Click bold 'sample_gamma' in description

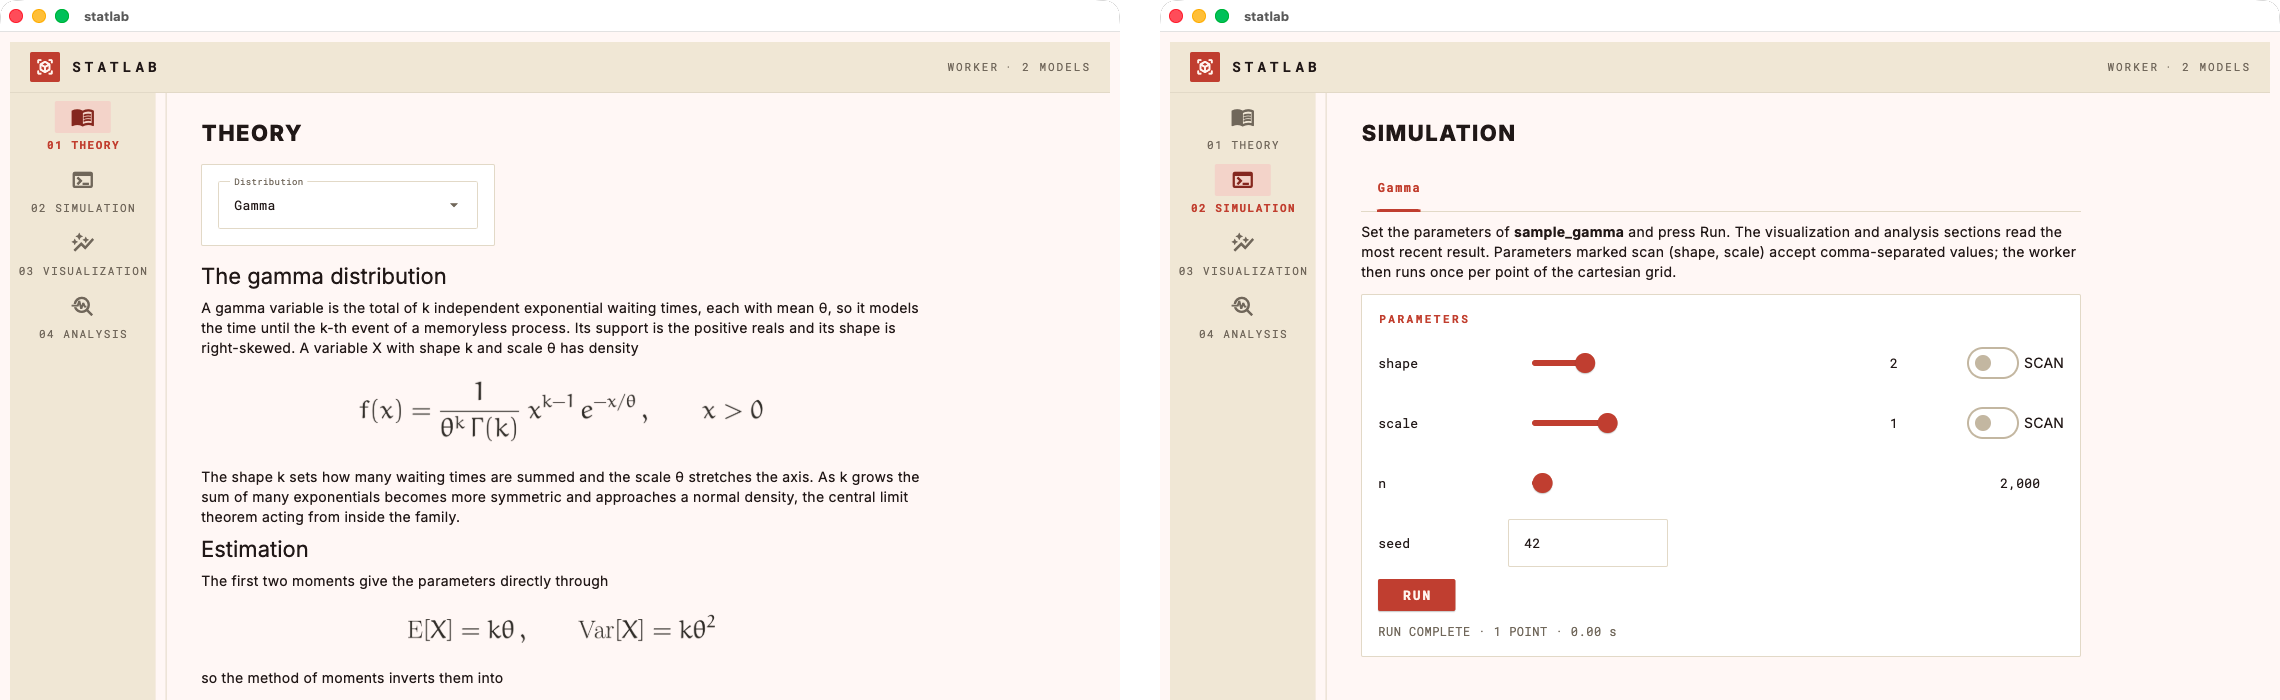[1568, 232]
